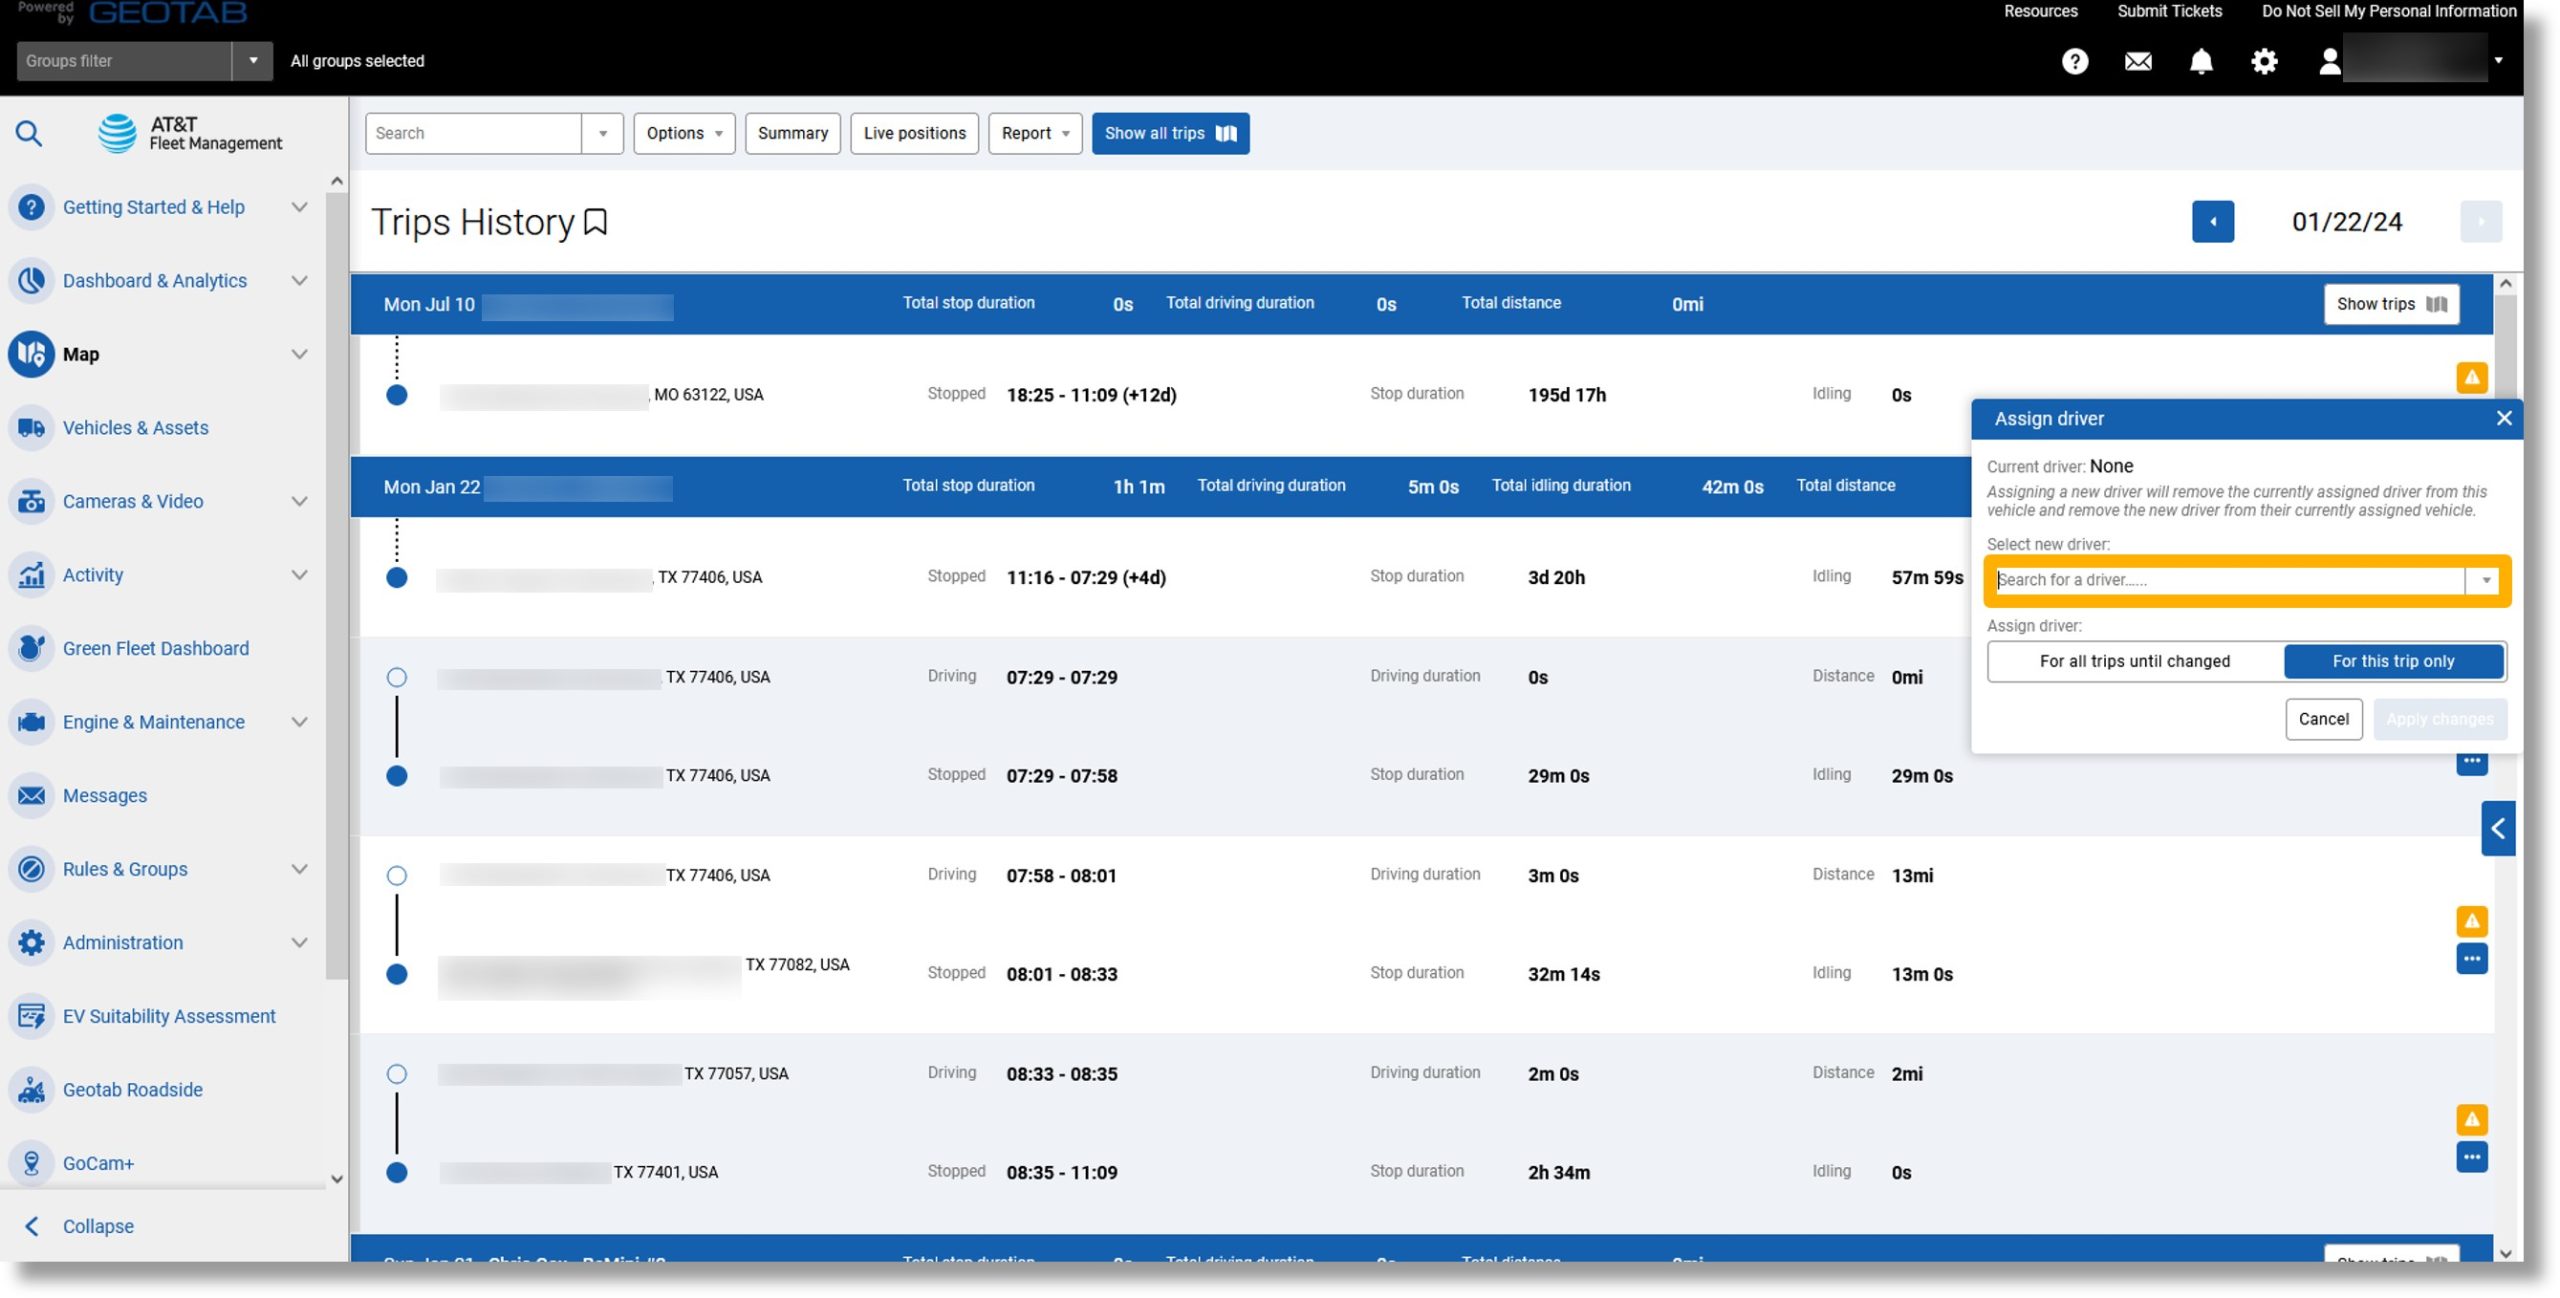
Task: Click the Rules & Groups icon
Action: point(31,869)
